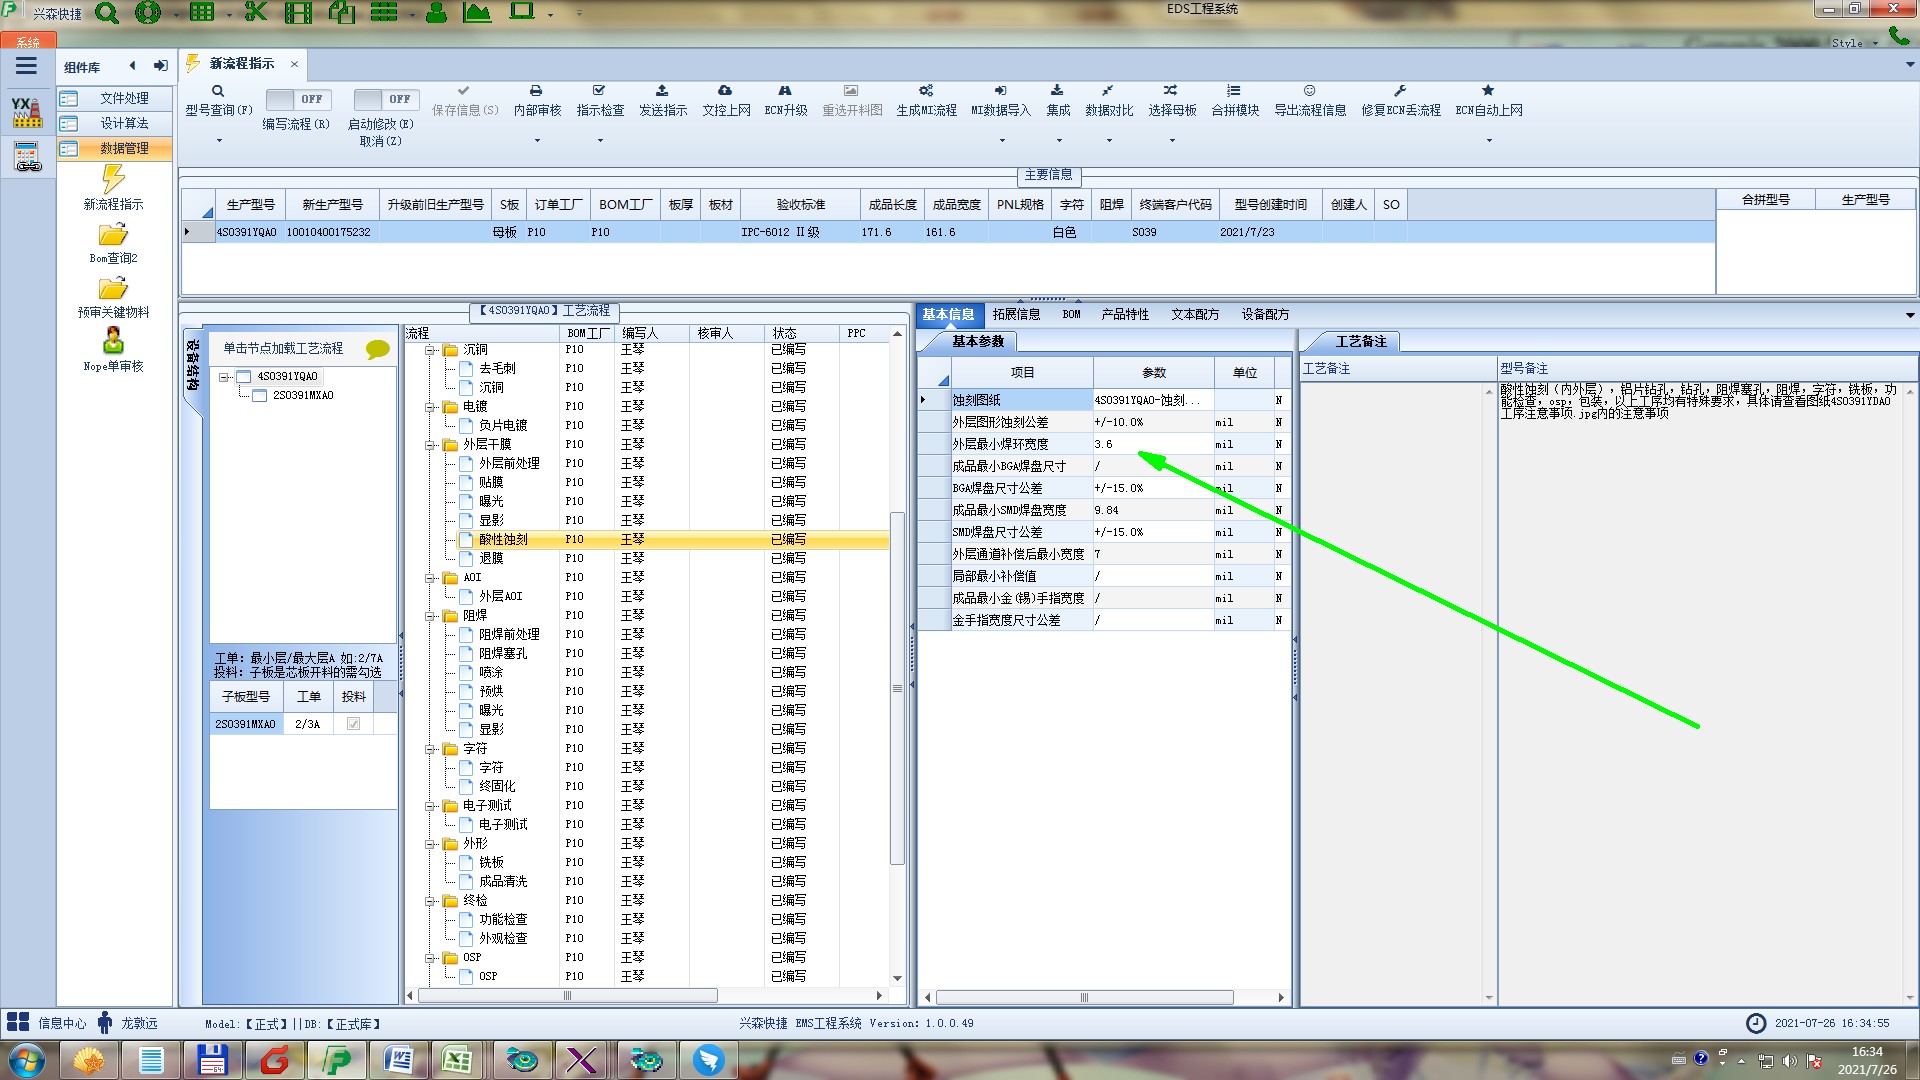Image resolution: width=1920 pixels, height=1080 pixels.
Task: Select the 退膜 process step
Action: point(491,558)
